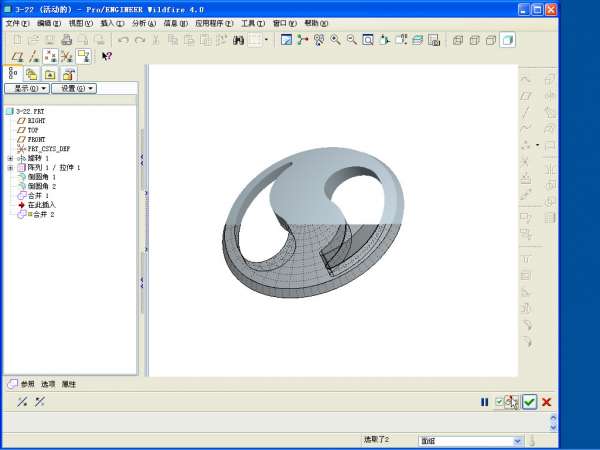The height and width of the screenshot is (450, 600).
Task: Cancel the feature with red X
Action: pyautogui.click(x=547, y=402)
